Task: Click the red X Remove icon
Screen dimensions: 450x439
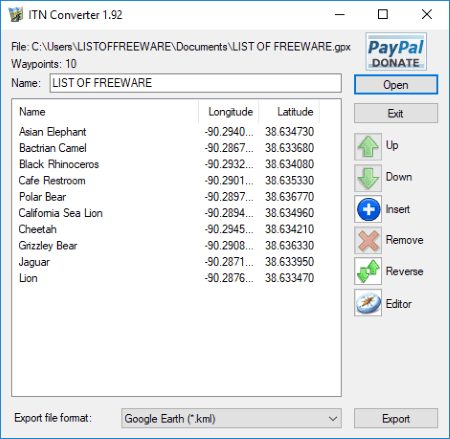Action: [x=368, y=240]
